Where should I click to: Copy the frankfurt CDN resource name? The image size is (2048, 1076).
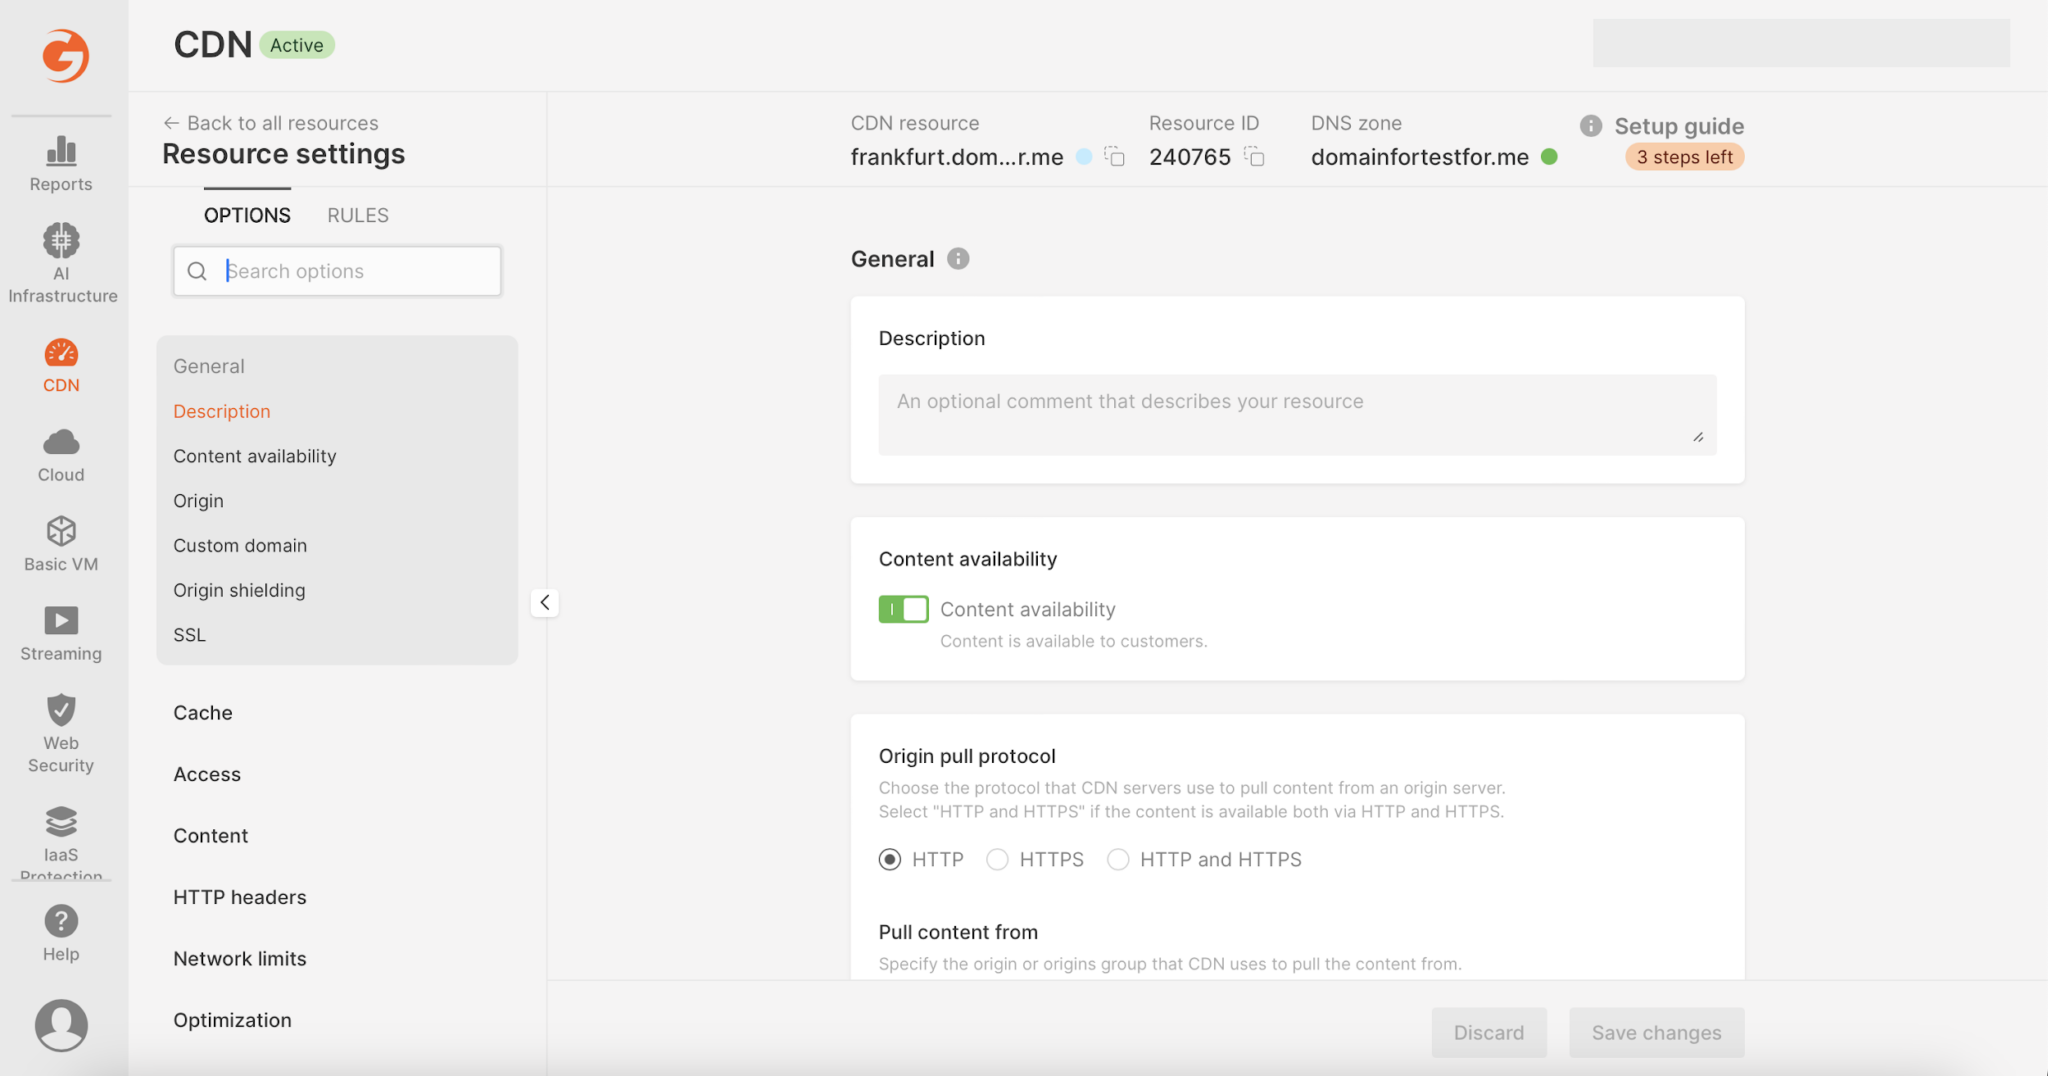click(x=1113, y=157)
